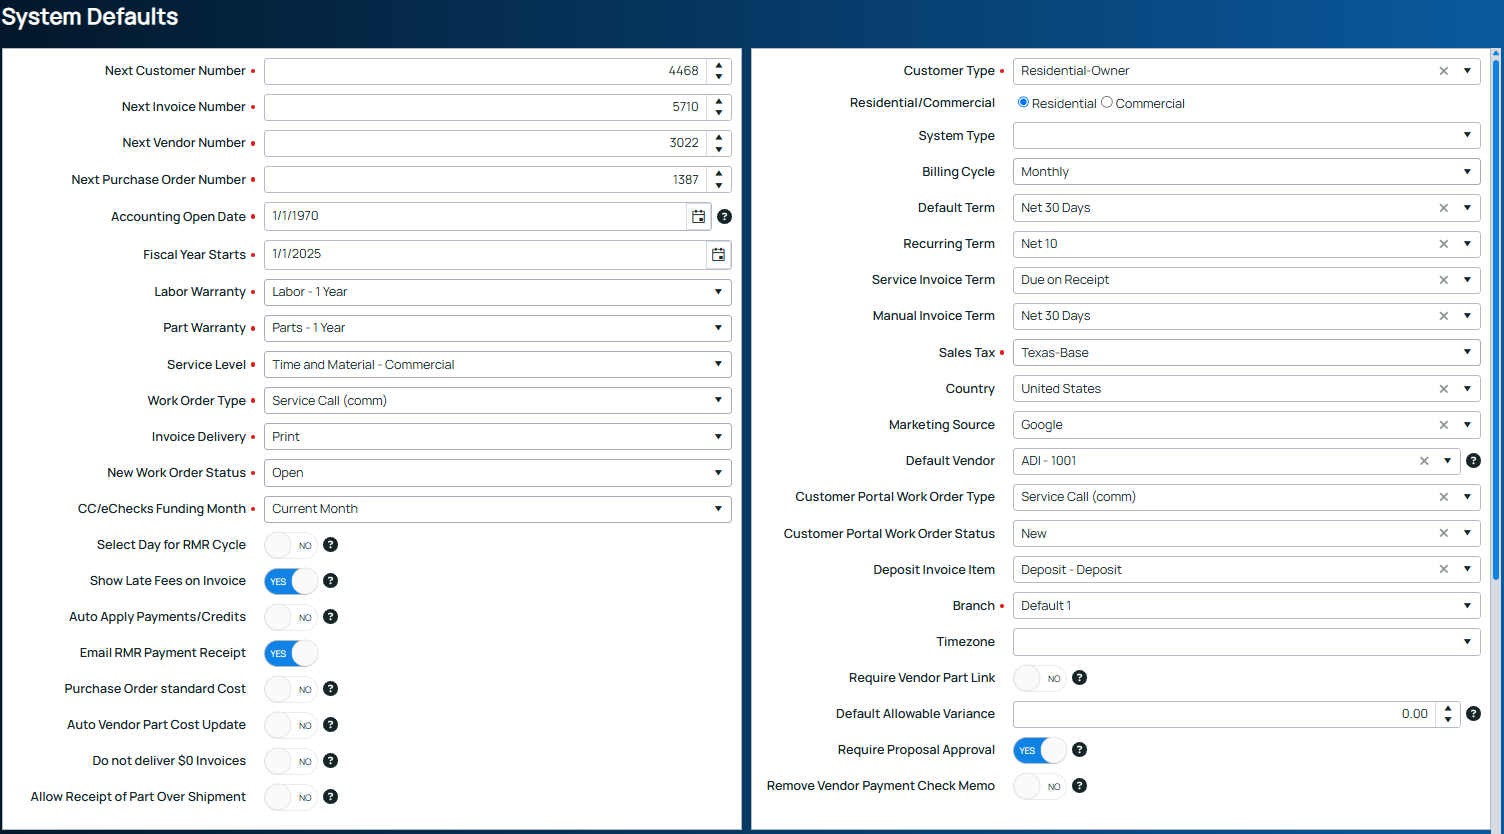Image resolution: width=1504 pixels, height=834 pixels.
Task: Open the Labor Warranty dropdown
Action: click(x=718, y=292)
